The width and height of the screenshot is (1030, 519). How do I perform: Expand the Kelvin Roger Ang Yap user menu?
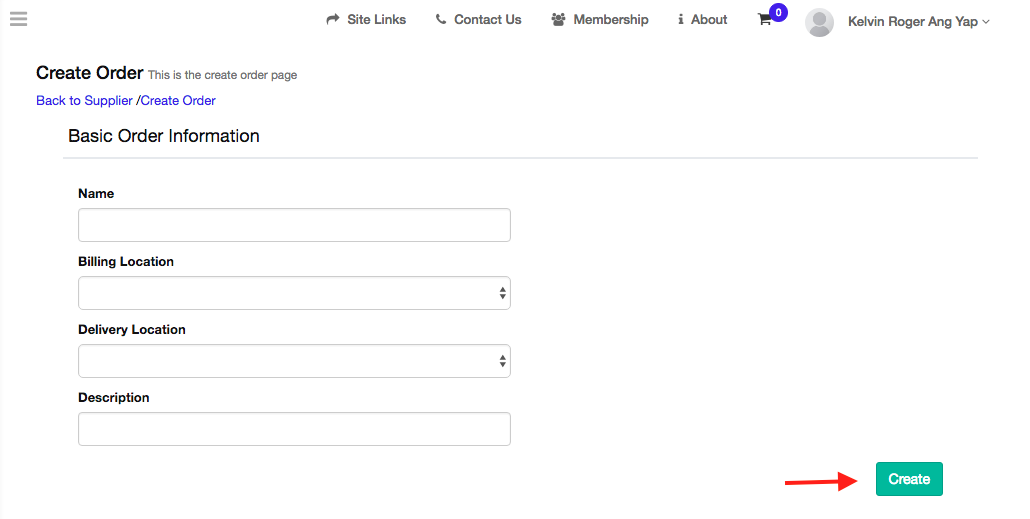918,21
